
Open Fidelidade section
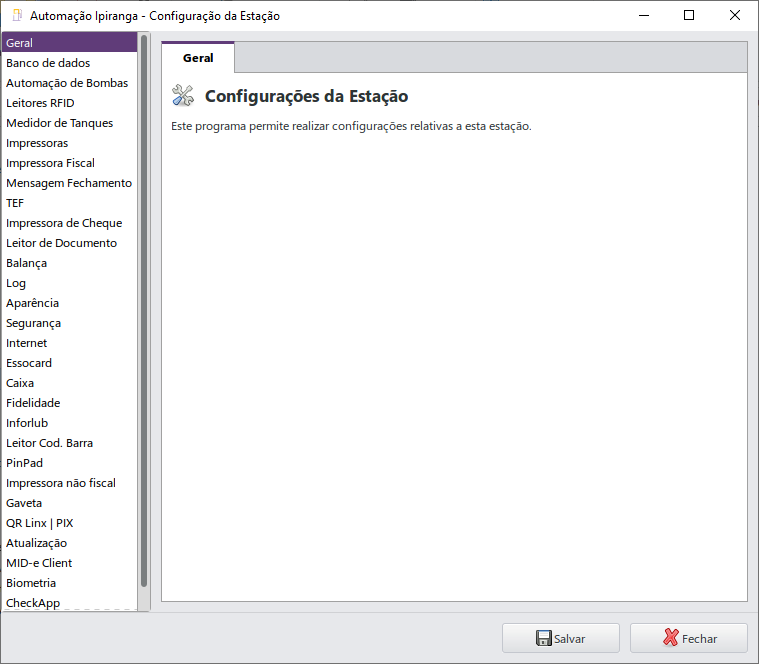pyautogui.click(x=70, y=403)
